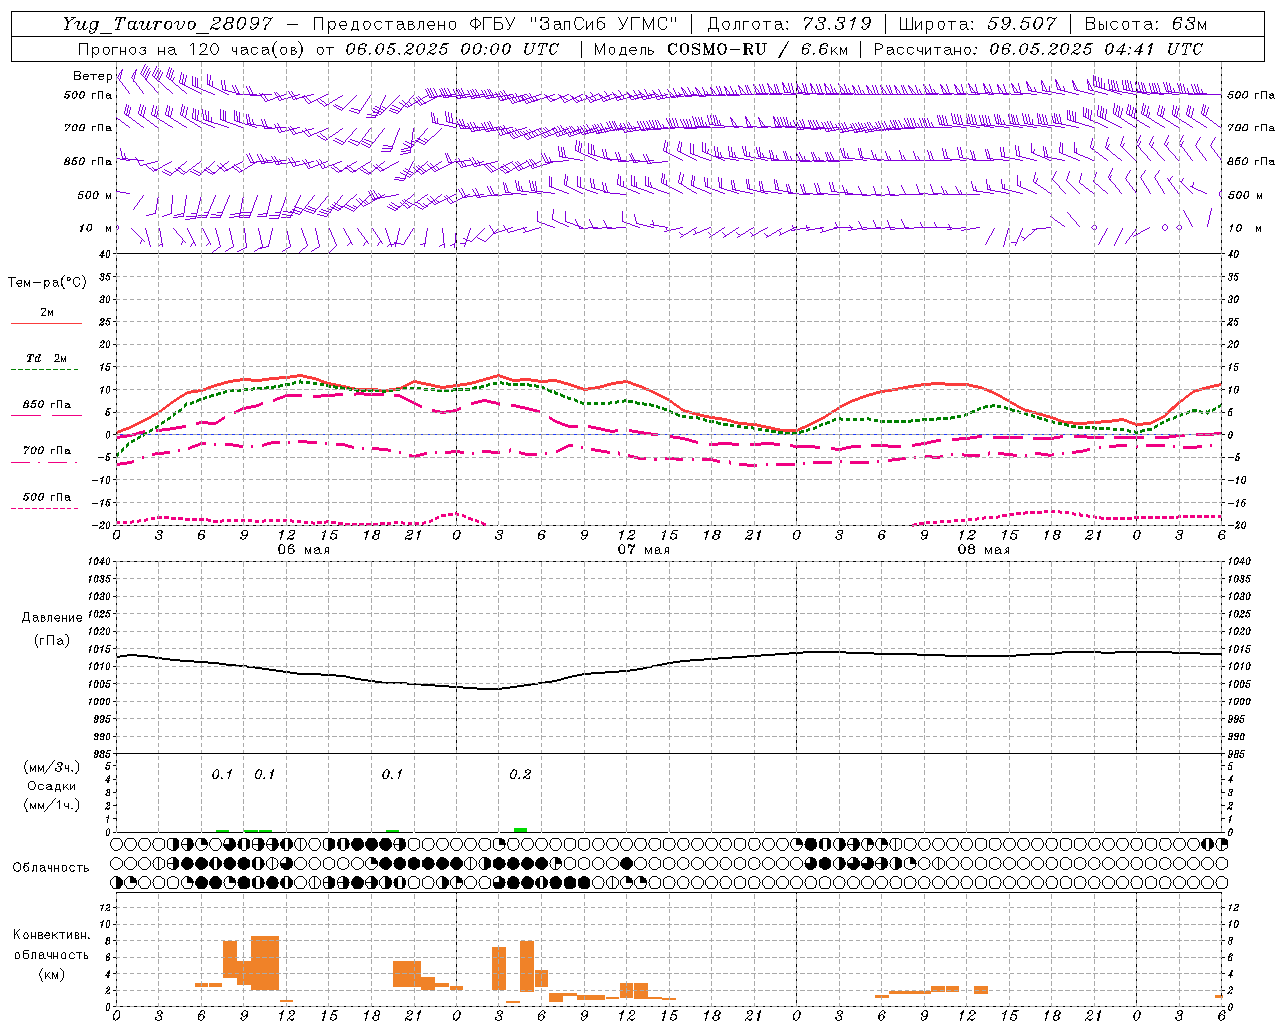This screenshot has width=1280, height=1024.
Task: Click the 07 мая date label
Action: click(x=643, y=550)
